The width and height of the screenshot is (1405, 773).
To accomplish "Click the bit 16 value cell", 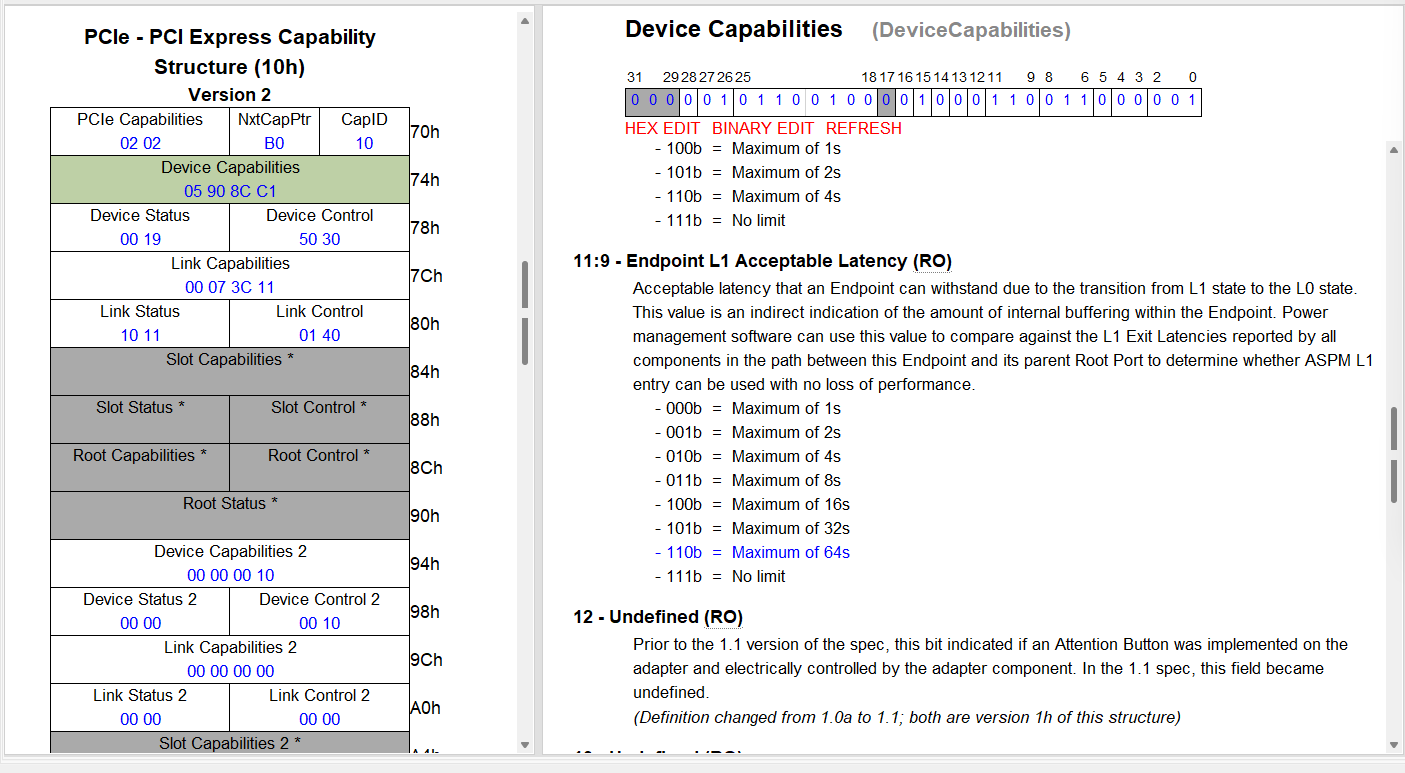I will (x=904, y=101).
